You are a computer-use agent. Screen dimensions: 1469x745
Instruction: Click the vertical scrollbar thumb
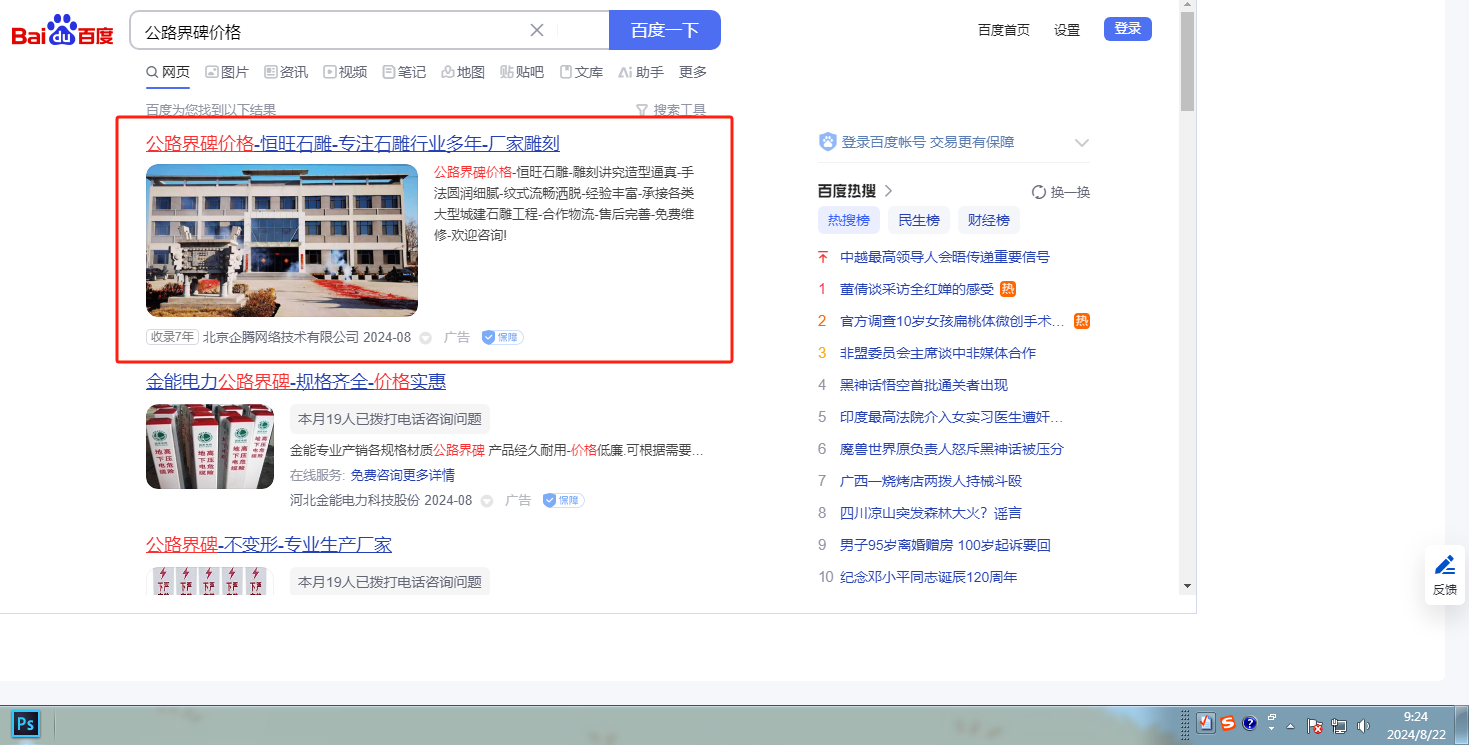click(1187, 62)
